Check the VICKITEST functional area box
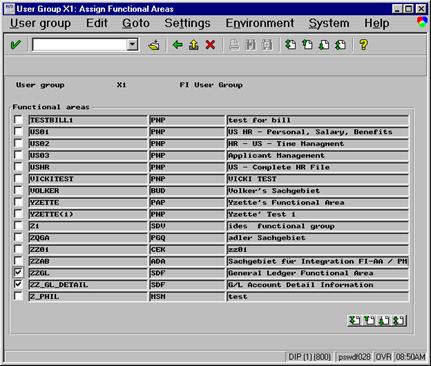The height and width of the screenshot is (366, 431). tap(18, 178)
